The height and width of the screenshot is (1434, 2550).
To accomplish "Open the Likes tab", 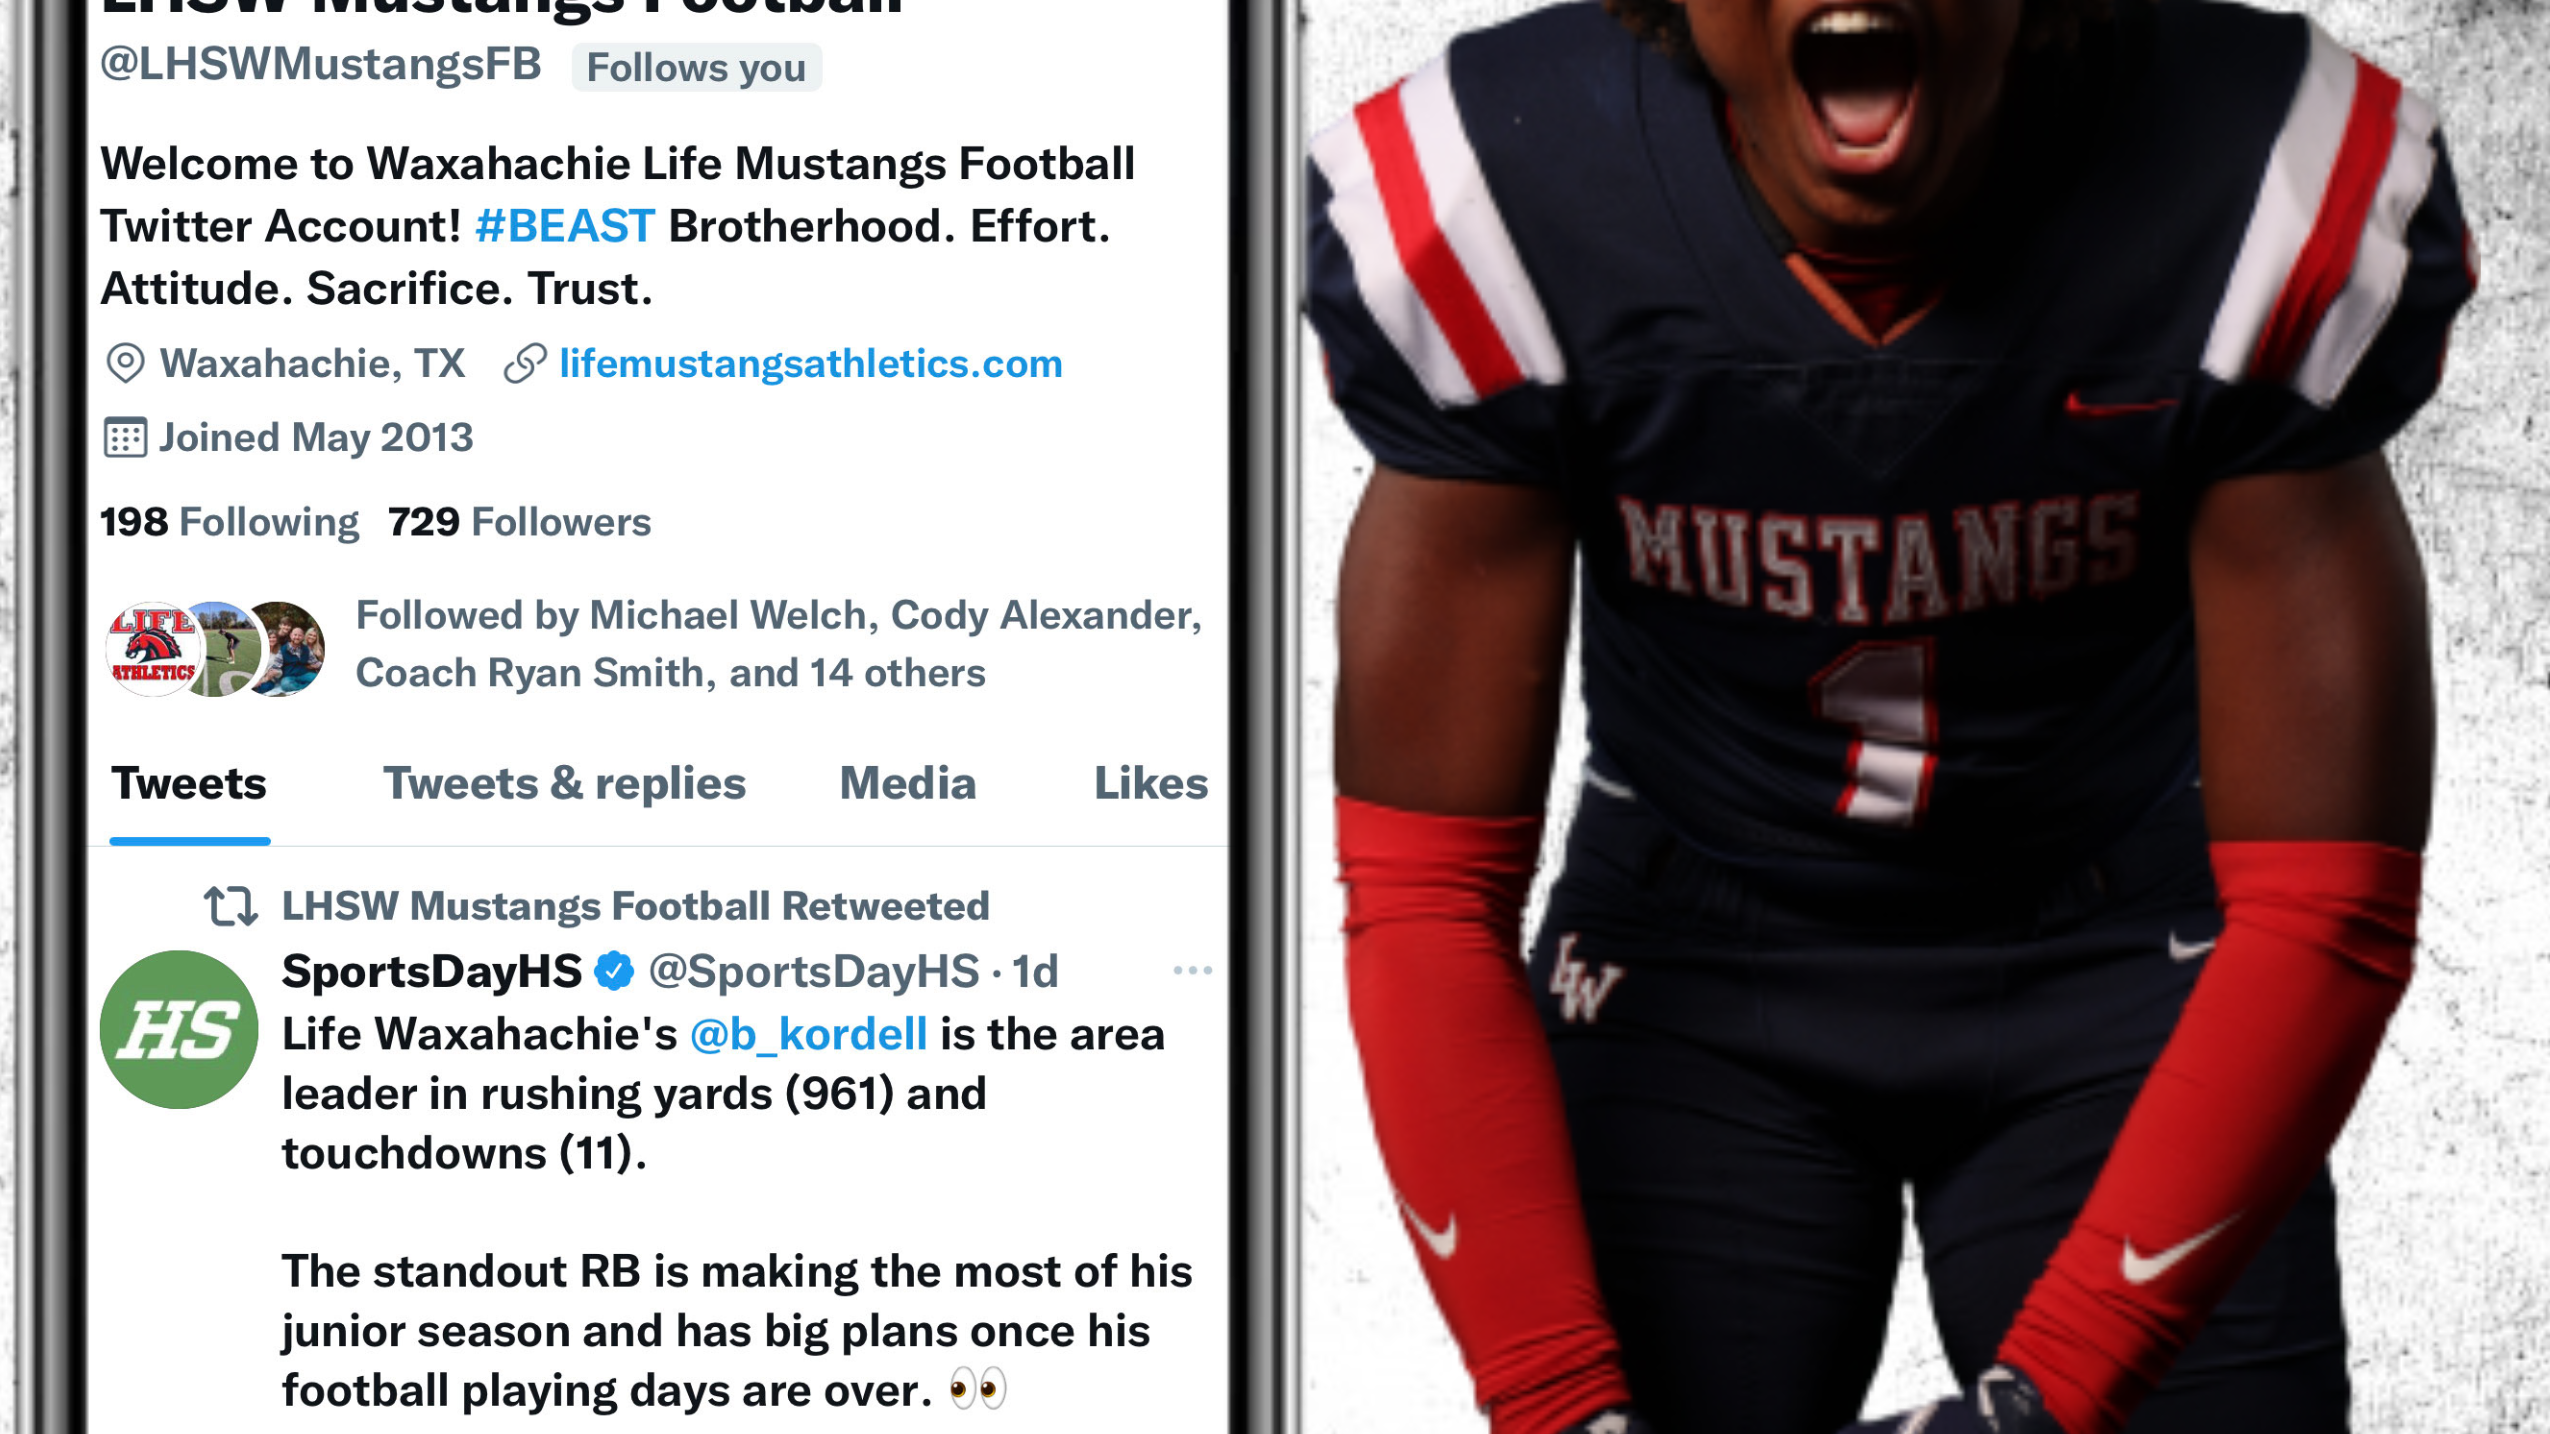I will tap(1151, 783).
